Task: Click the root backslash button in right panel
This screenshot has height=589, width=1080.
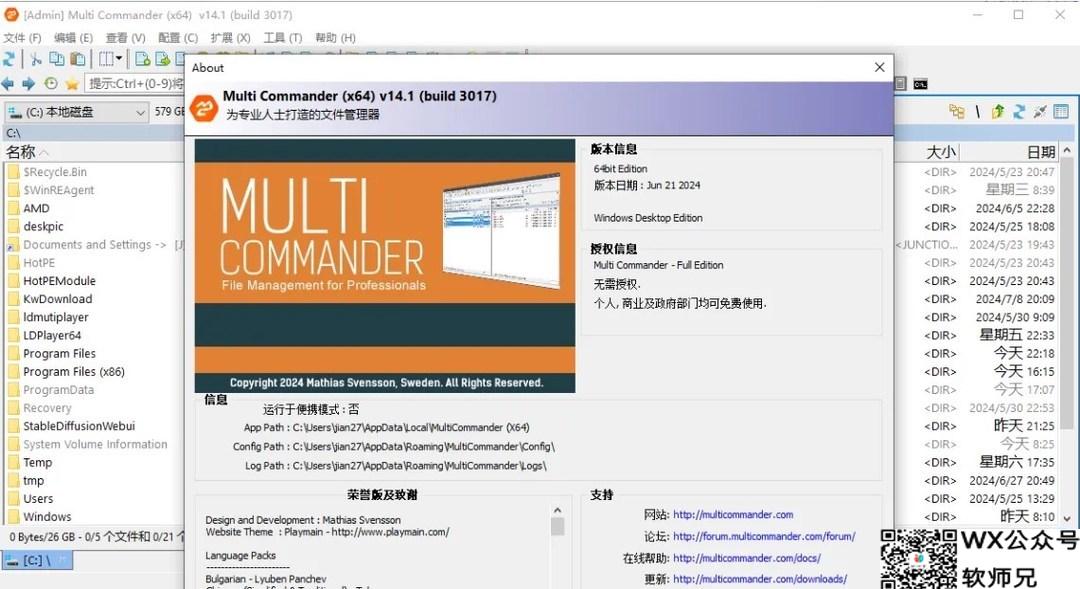Action: point(977,112)
